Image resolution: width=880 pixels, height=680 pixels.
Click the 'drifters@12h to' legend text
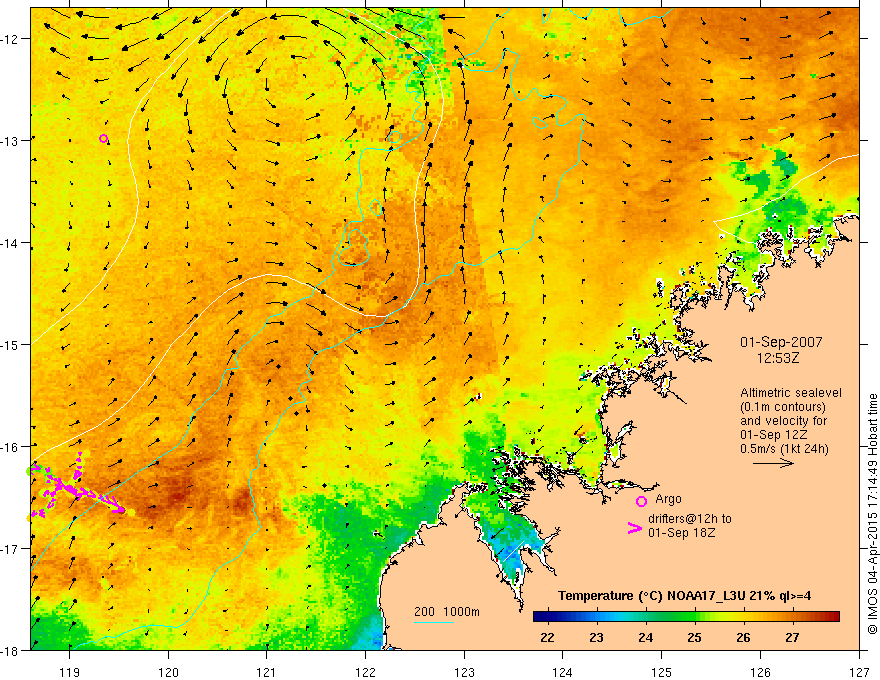click(690, 519)
